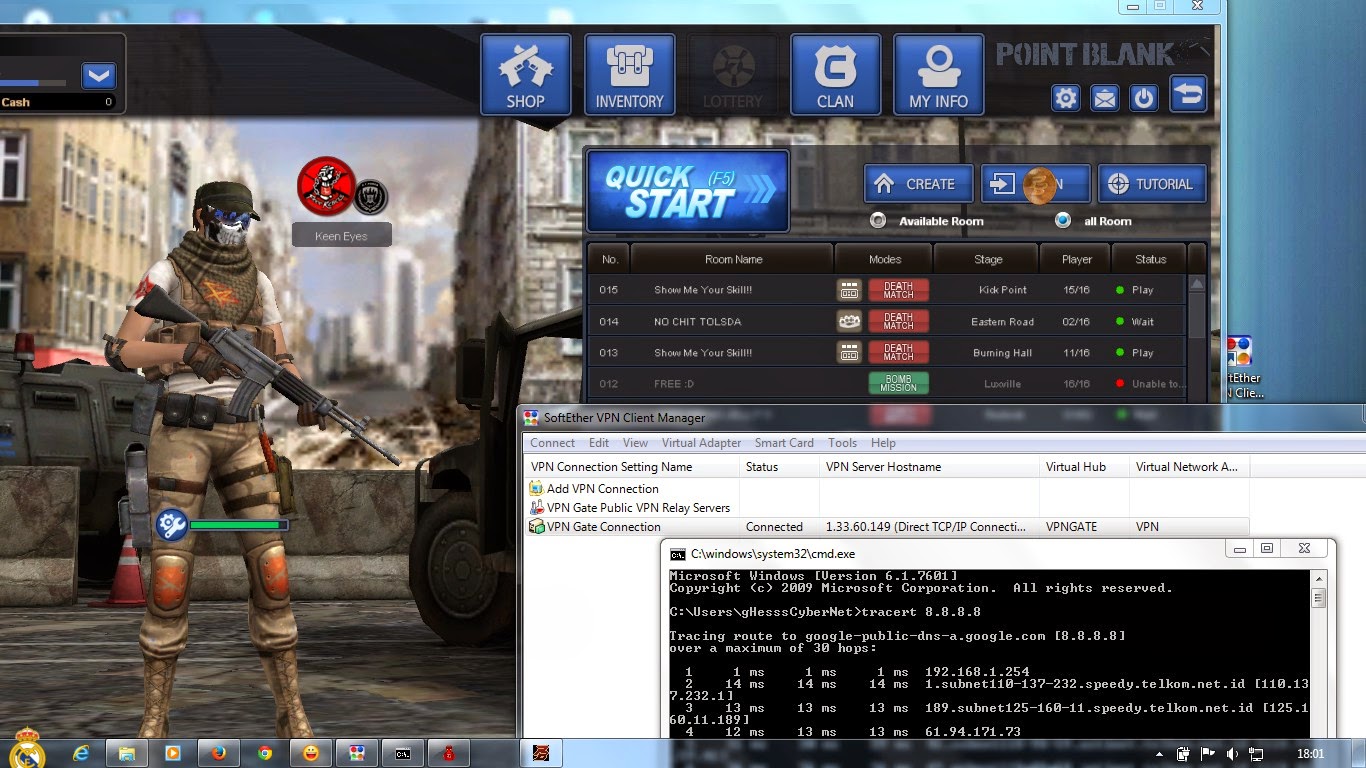Sort room list by Stage header
Viewport: 1366px width, 768px height.
[x=988, y=259]
